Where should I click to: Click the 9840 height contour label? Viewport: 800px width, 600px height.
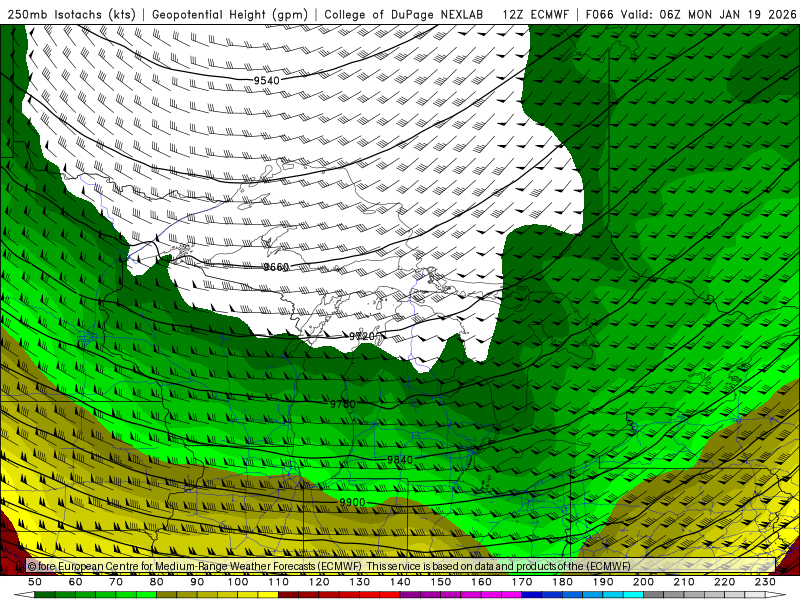pyautogui.click(x=400, y=460)
